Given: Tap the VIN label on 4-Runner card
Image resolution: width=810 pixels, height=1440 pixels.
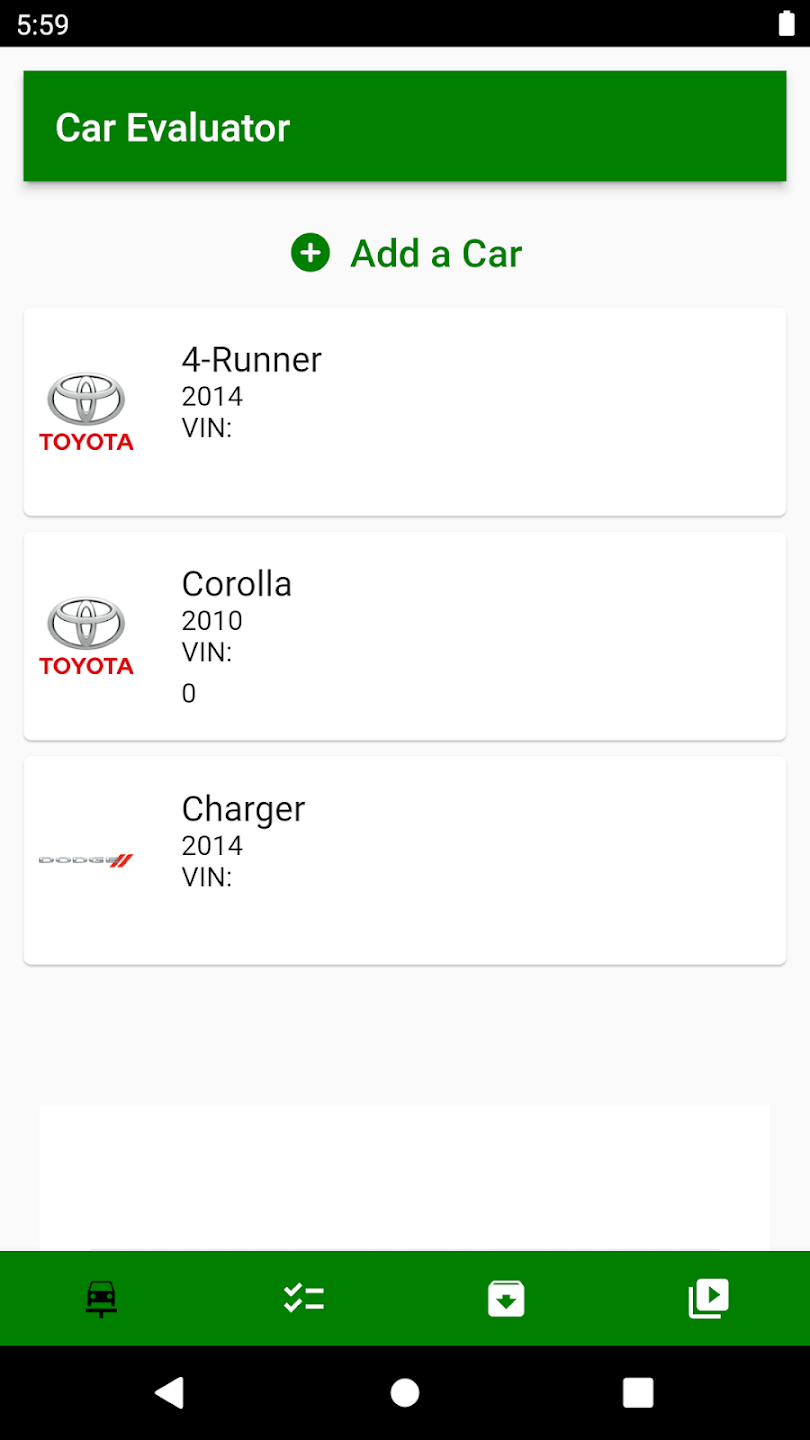Looking at the screenshot, I should [x=206, y=428].
